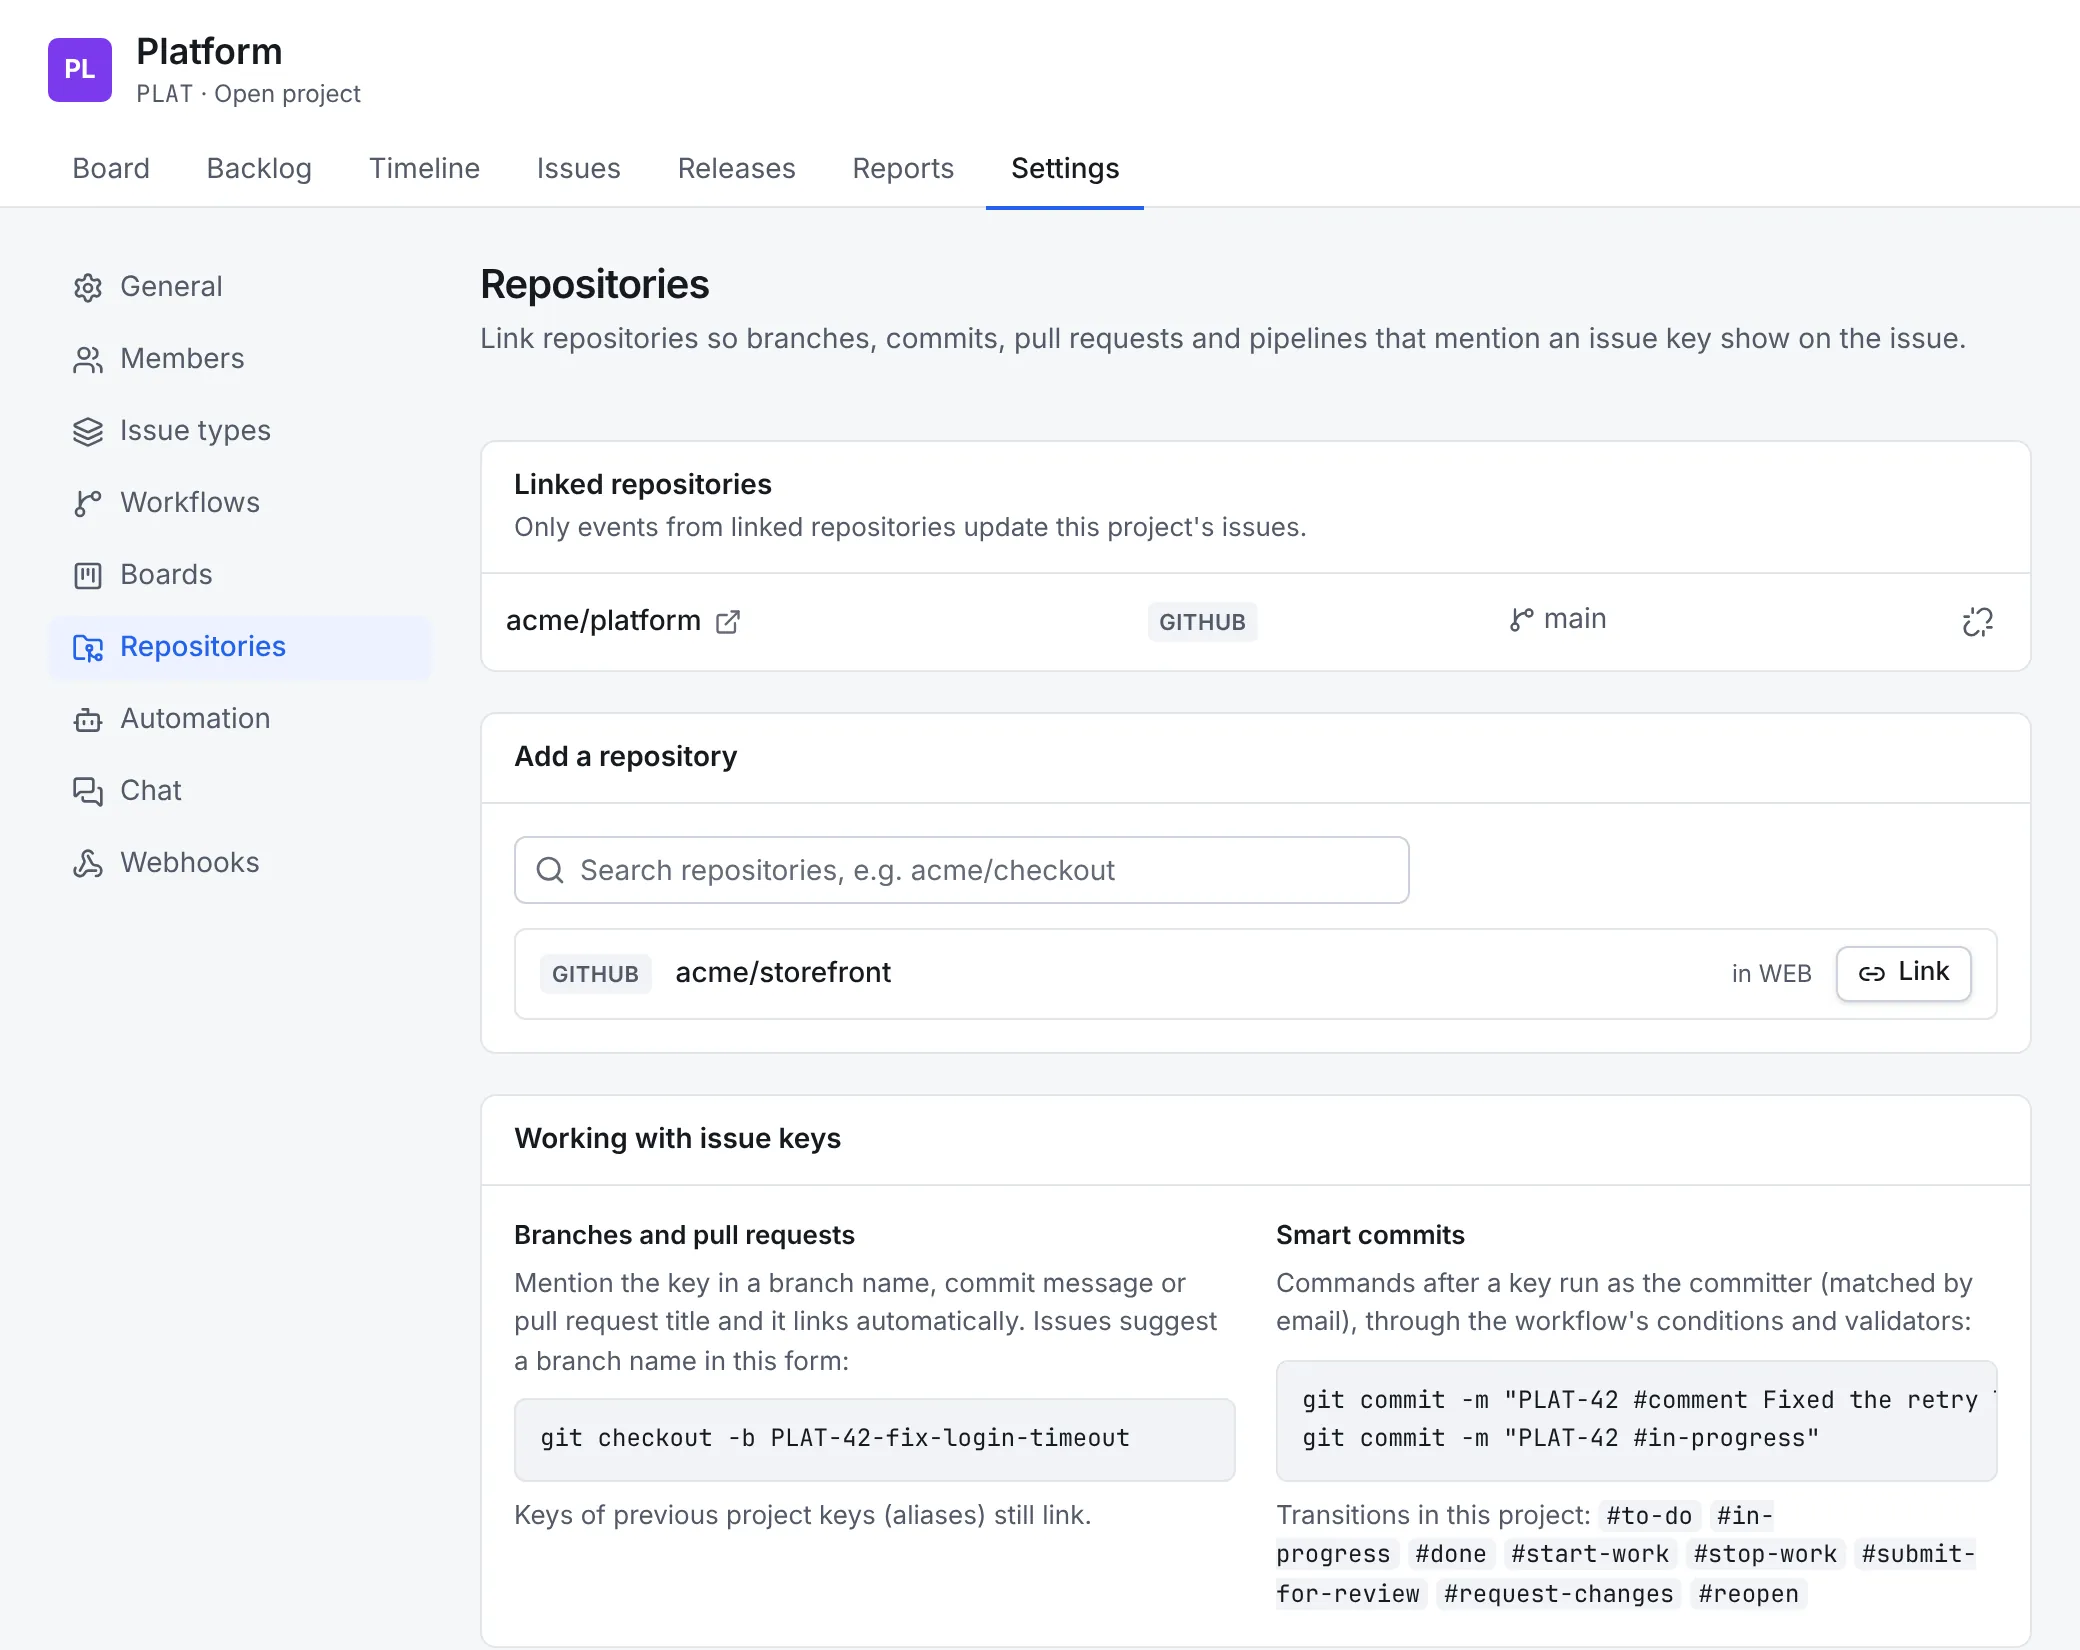Click the Issue types layers icon
This screenshot has width=2080, height=1650.
click(88, 432)
